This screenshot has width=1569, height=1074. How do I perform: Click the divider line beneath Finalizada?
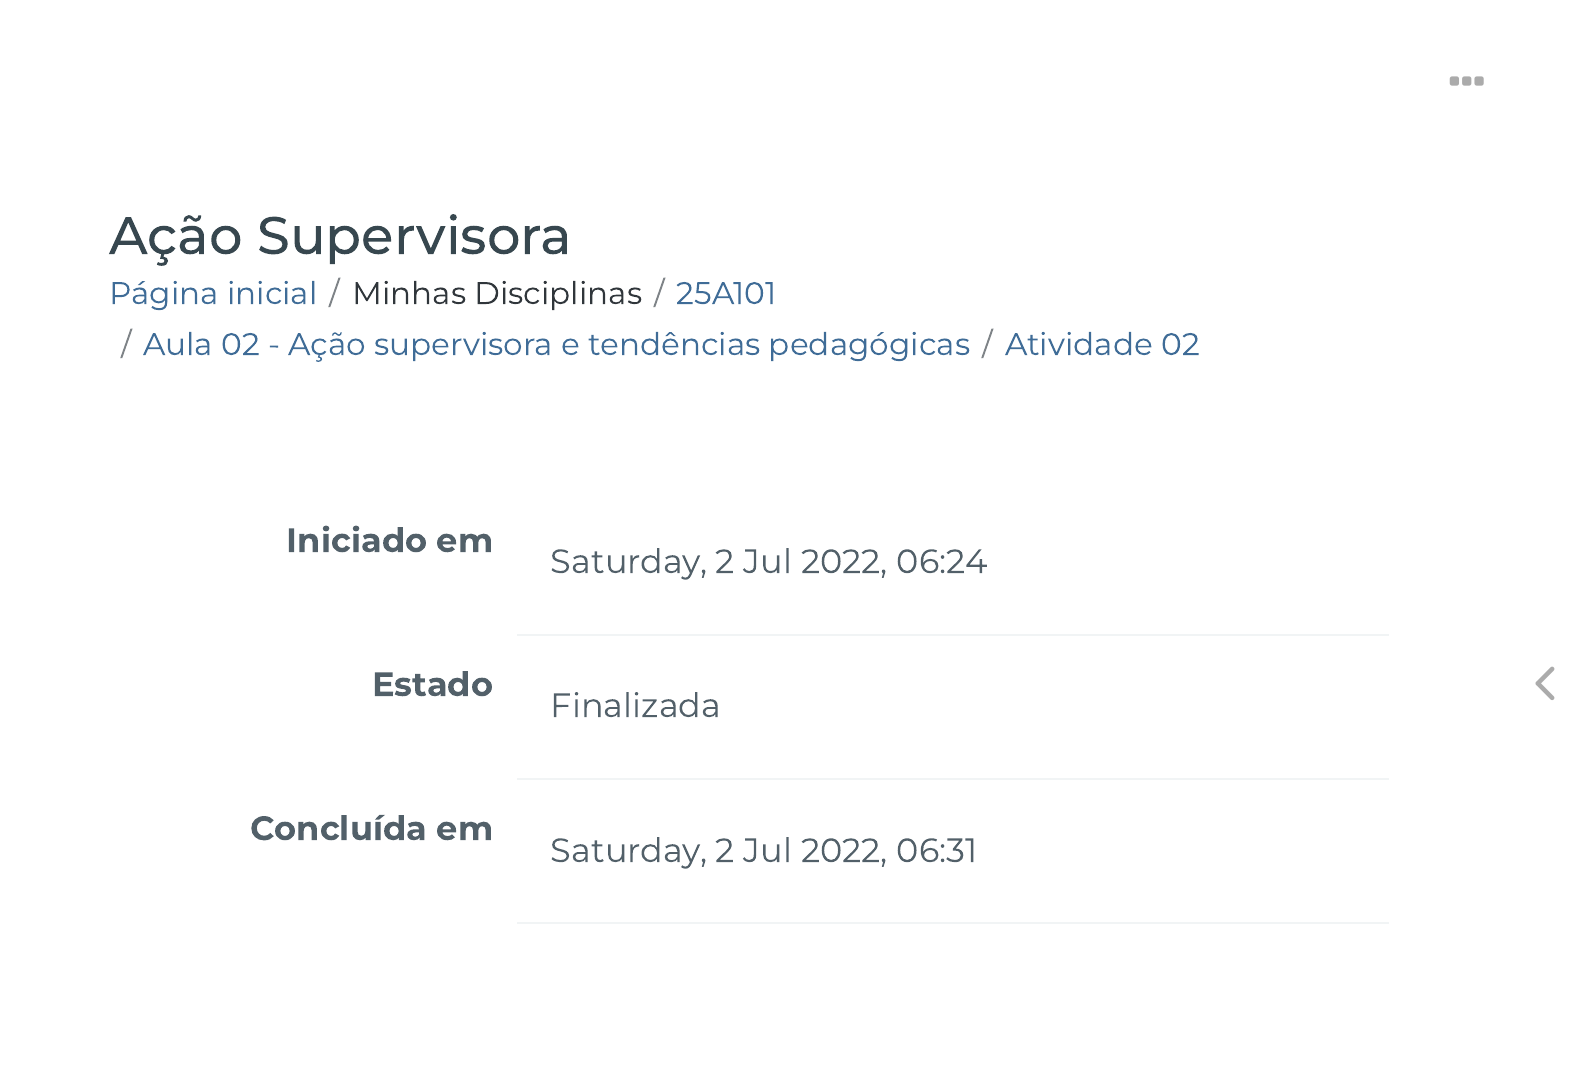click(x=952, y=779)
